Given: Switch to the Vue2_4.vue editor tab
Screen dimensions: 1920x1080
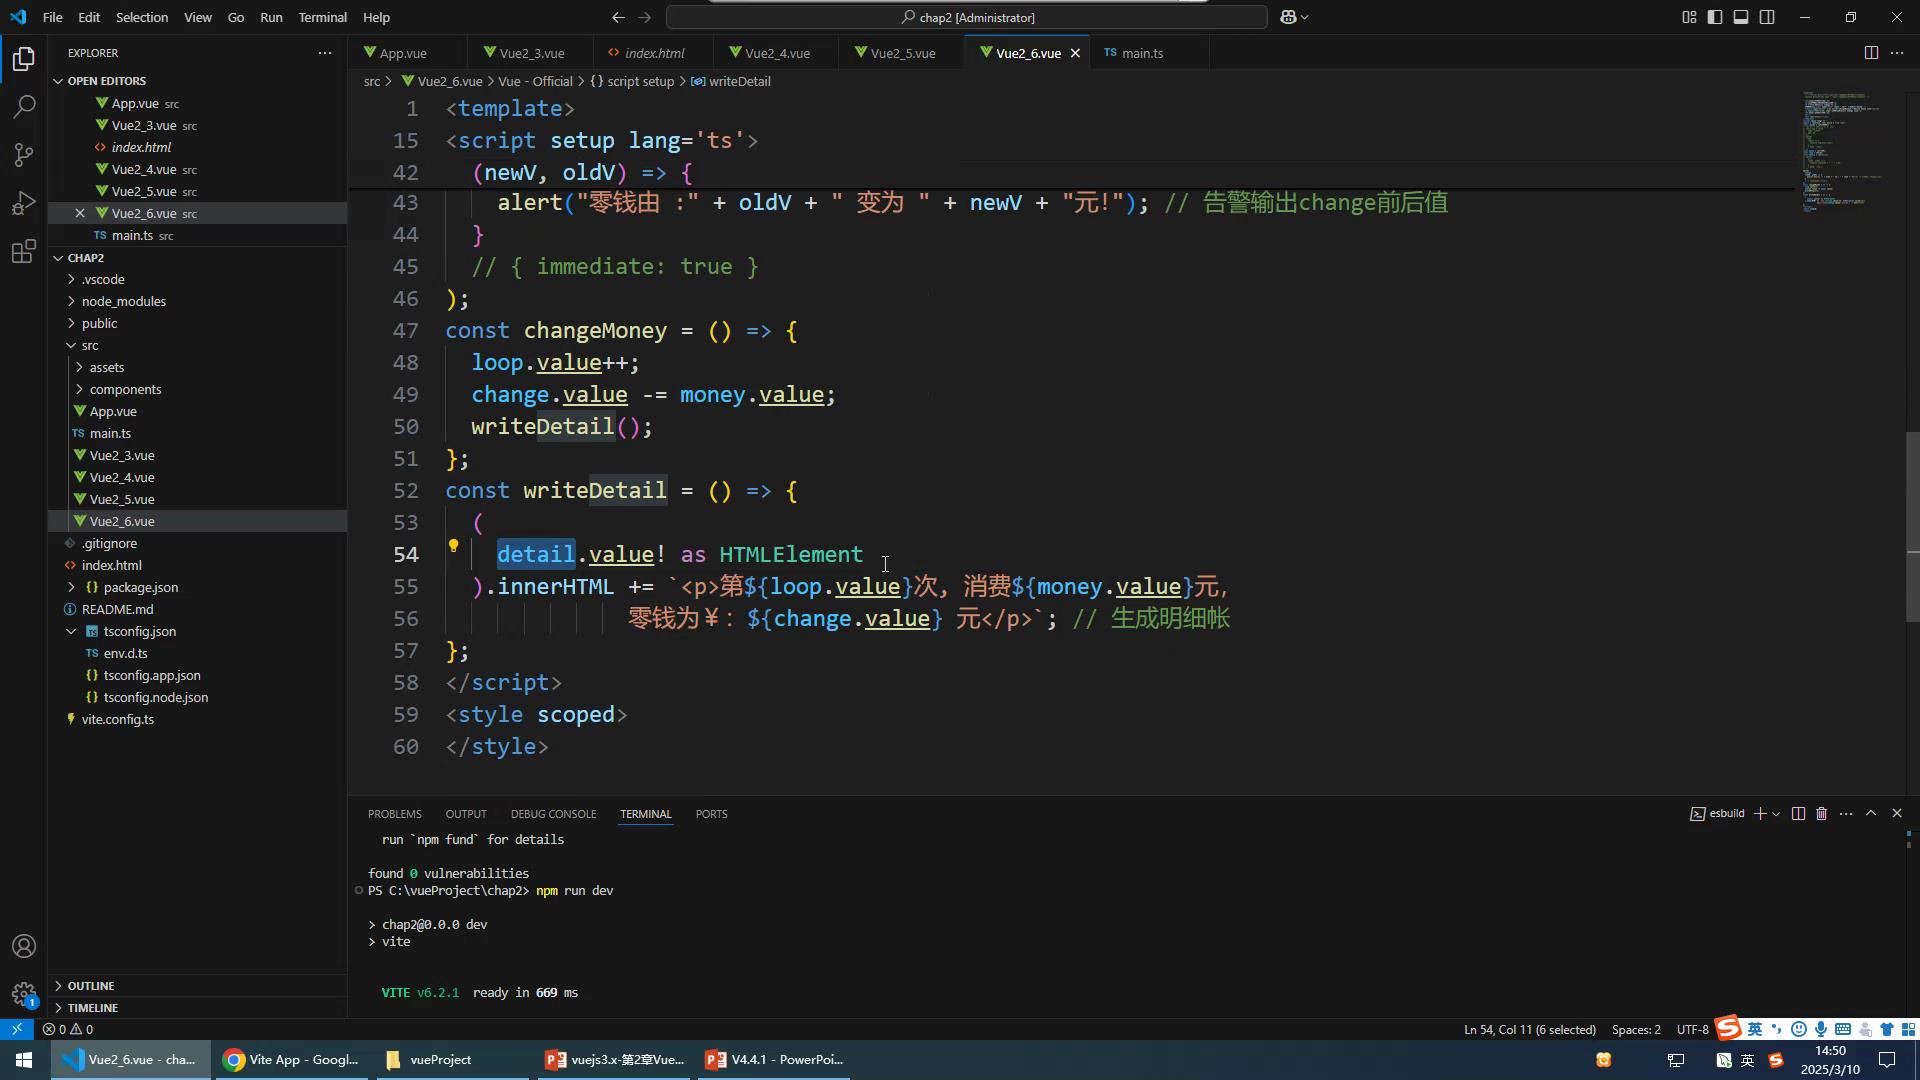Looking at the screenshot, I should 777,53.
